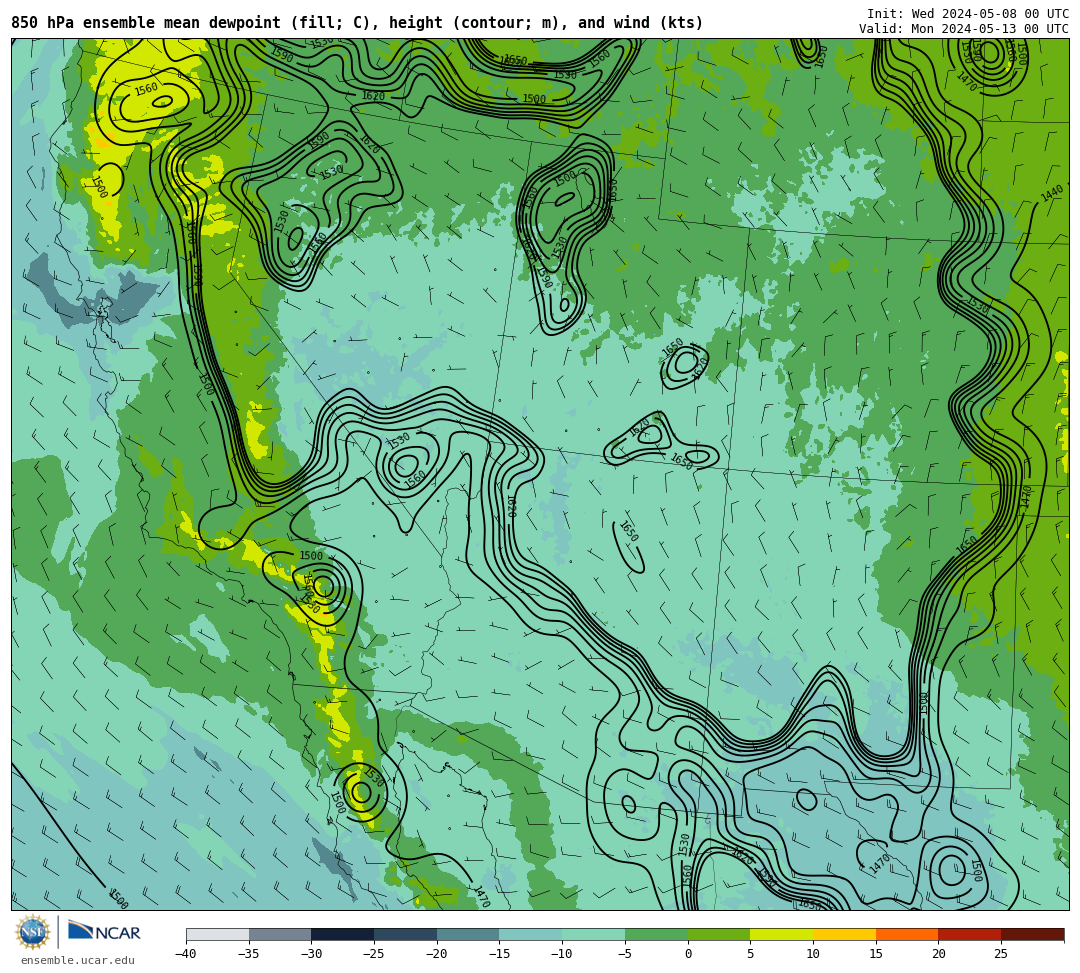Click the -35 colorbar tick label

click(248, 954)
